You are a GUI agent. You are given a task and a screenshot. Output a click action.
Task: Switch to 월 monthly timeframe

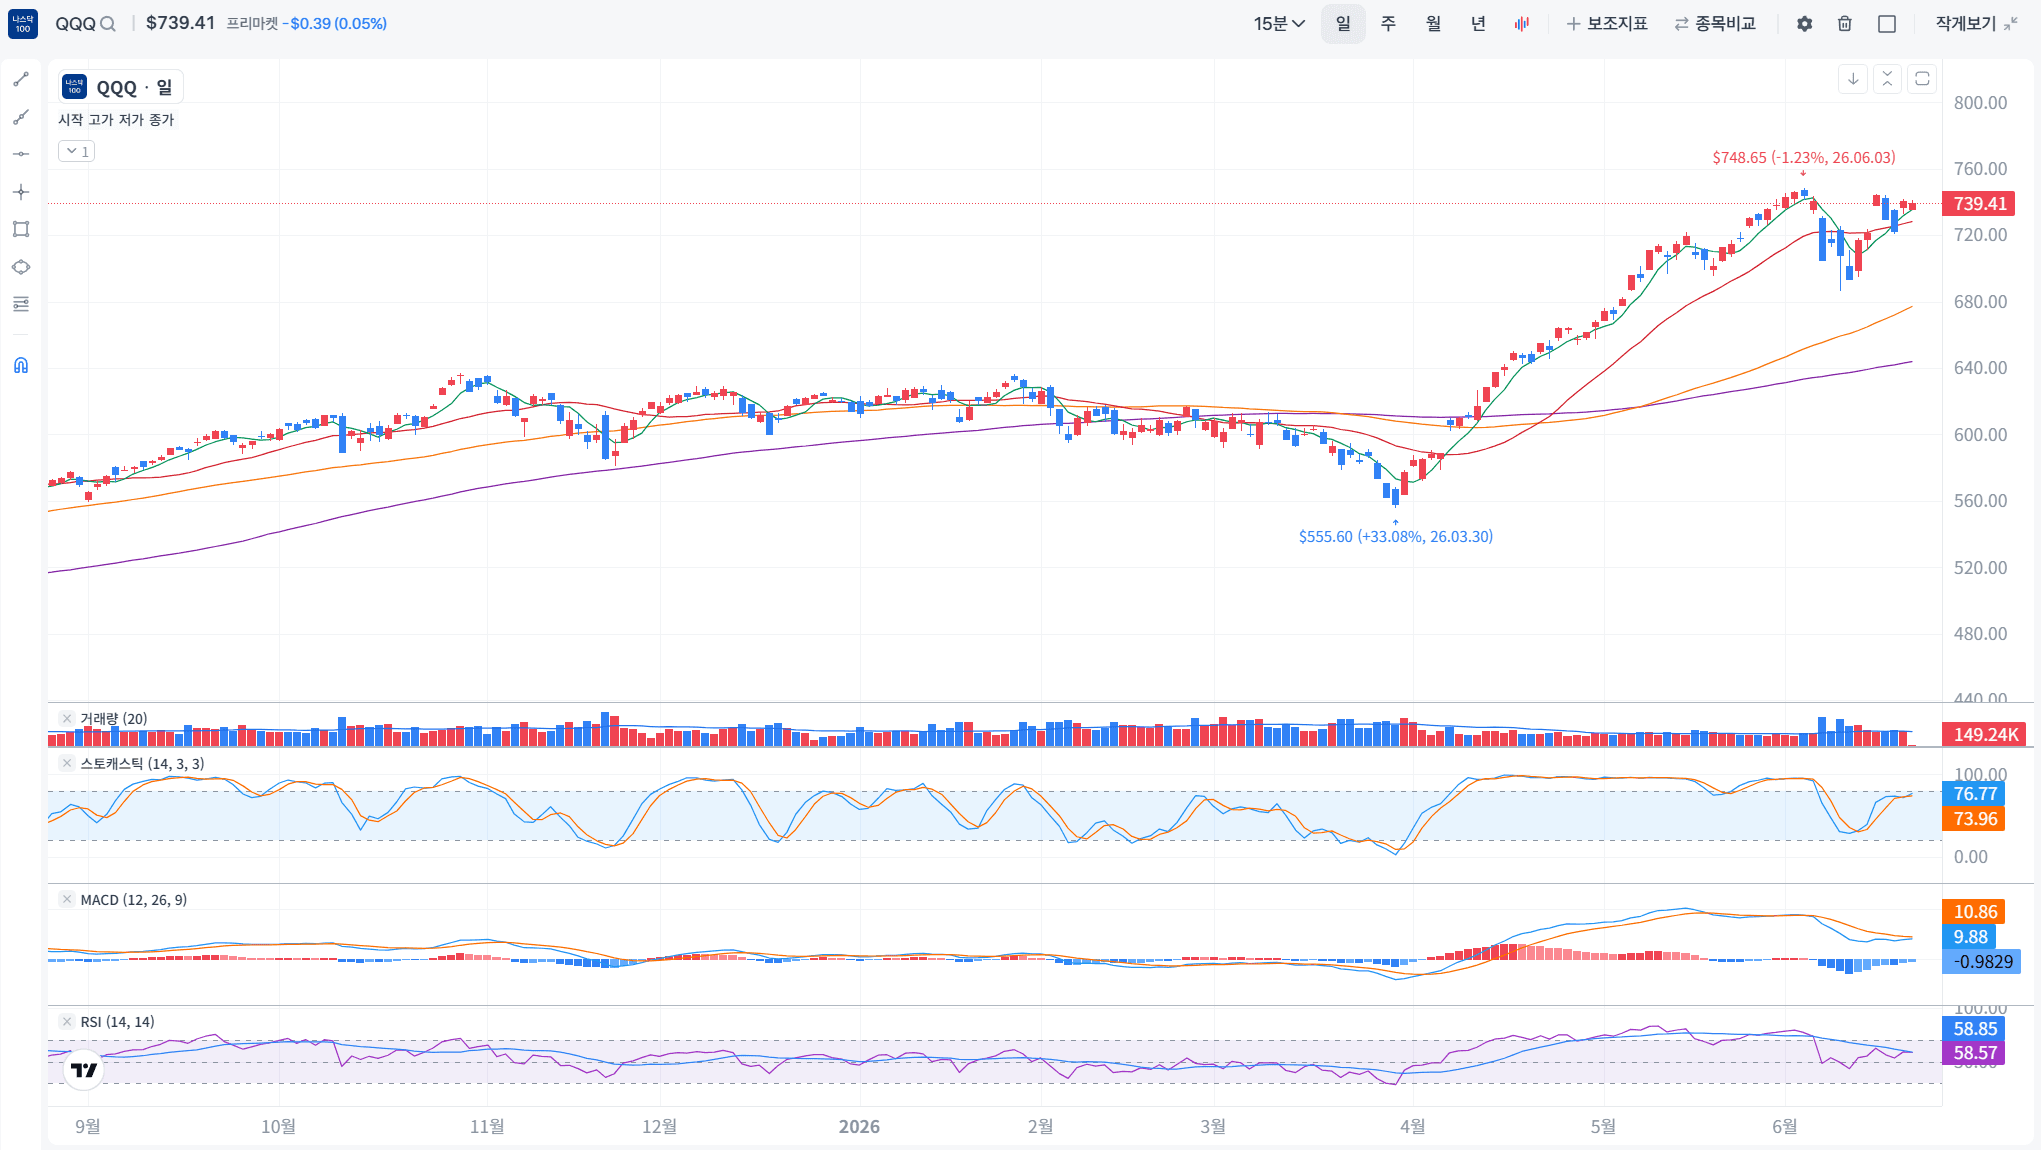click(x=1433, y=24)
